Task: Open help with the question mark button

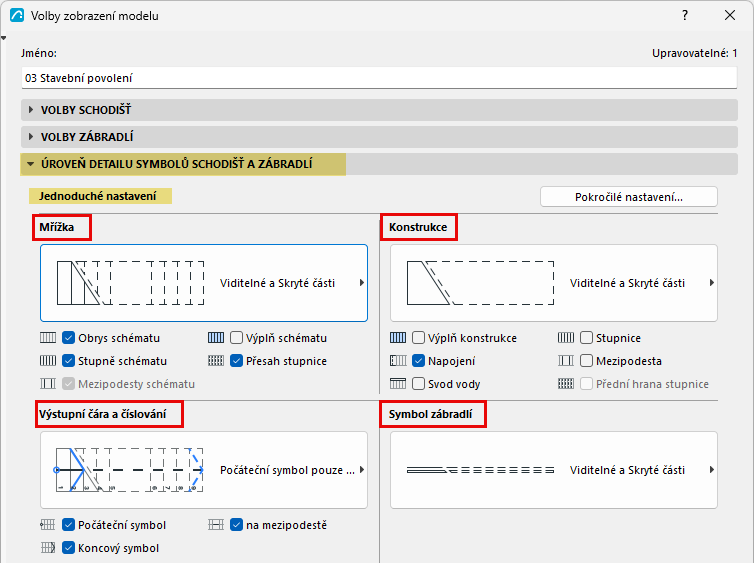Action: coord(685,15)
